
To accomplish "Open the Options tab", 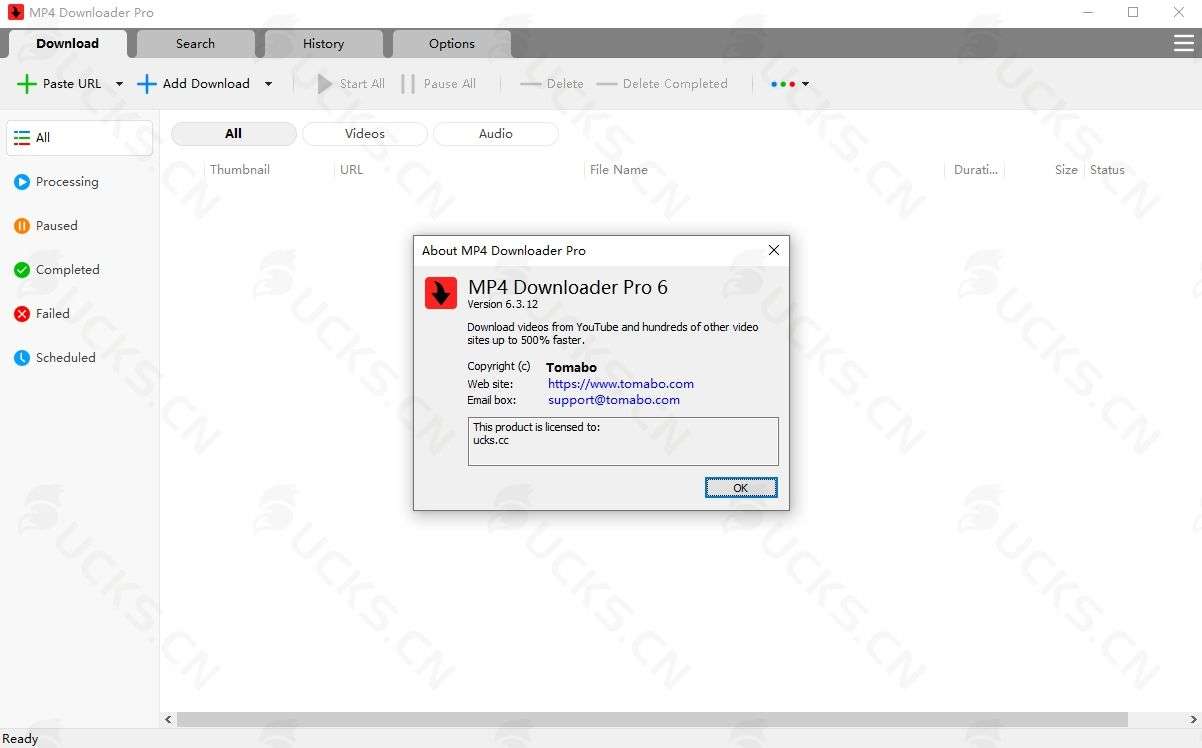I will point(452,44).
